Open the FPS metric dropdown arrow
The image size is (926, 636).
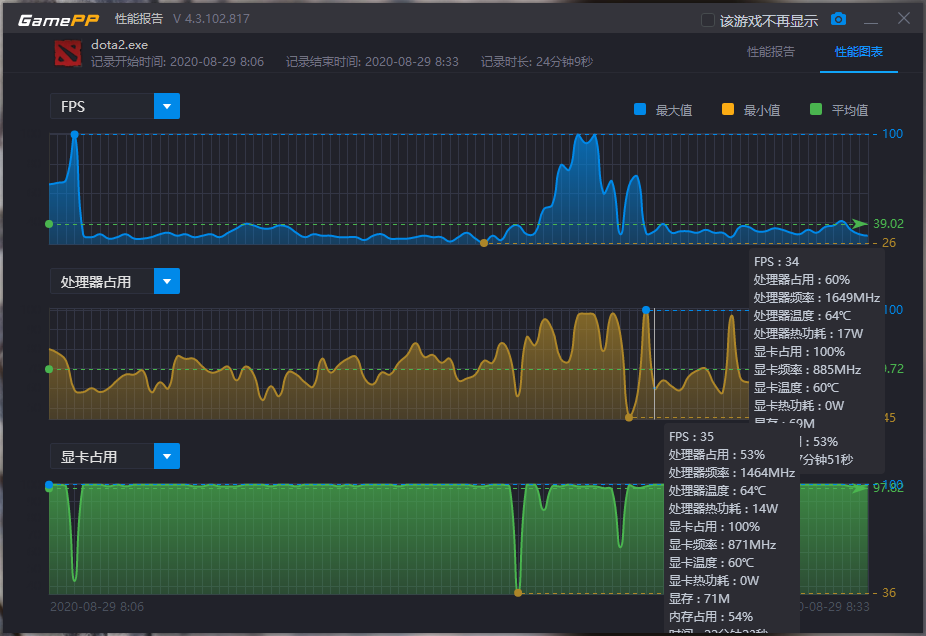(167, 106)
